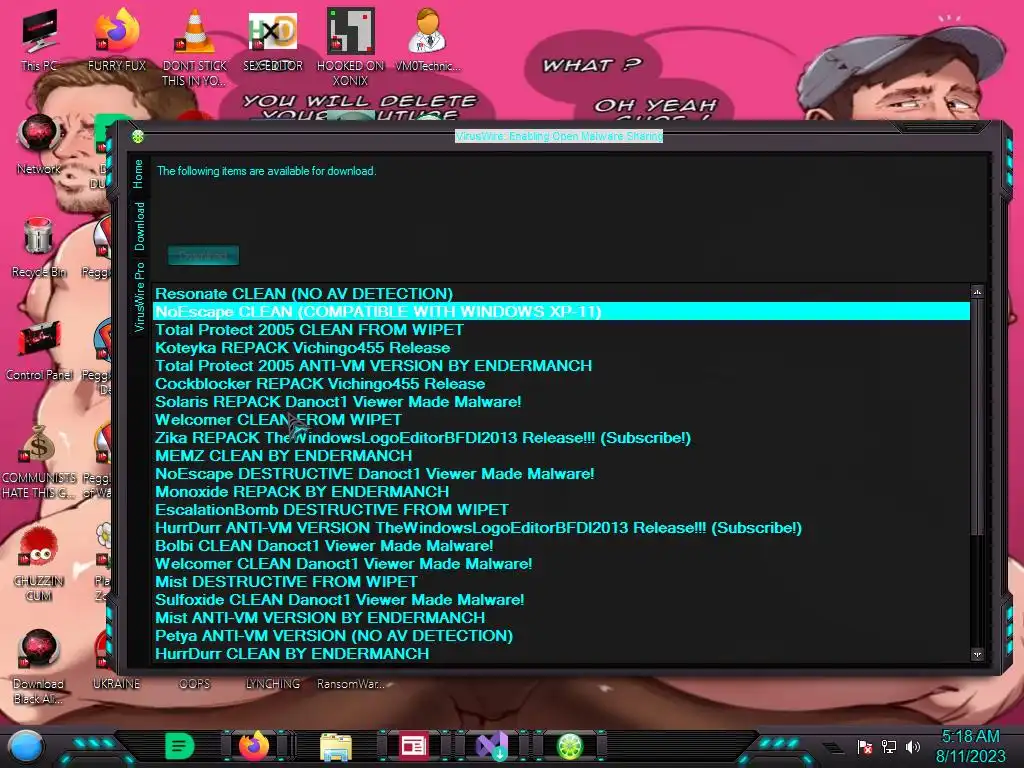Switch to VirusWire lime taskbar icon
This screenshot has width=1024, height=768.
[569, 746]
